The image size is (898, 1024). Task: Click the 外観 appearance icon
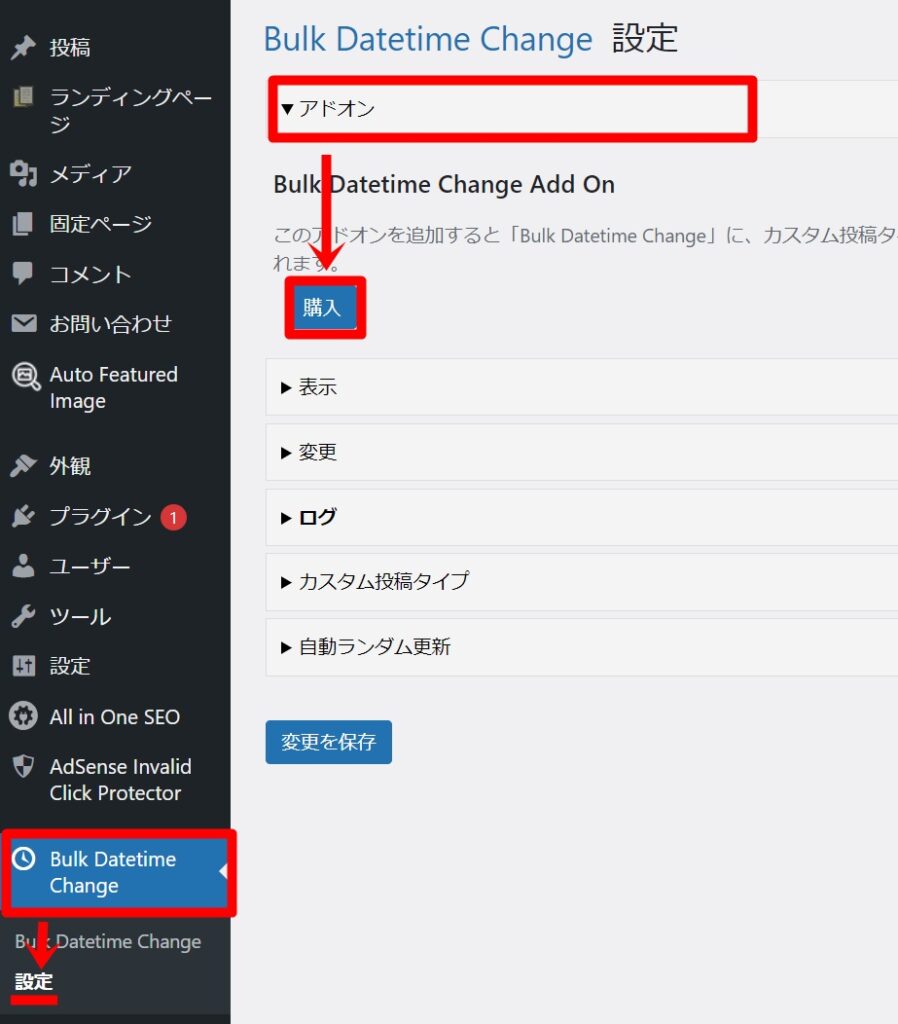click(x=21, y=465)
